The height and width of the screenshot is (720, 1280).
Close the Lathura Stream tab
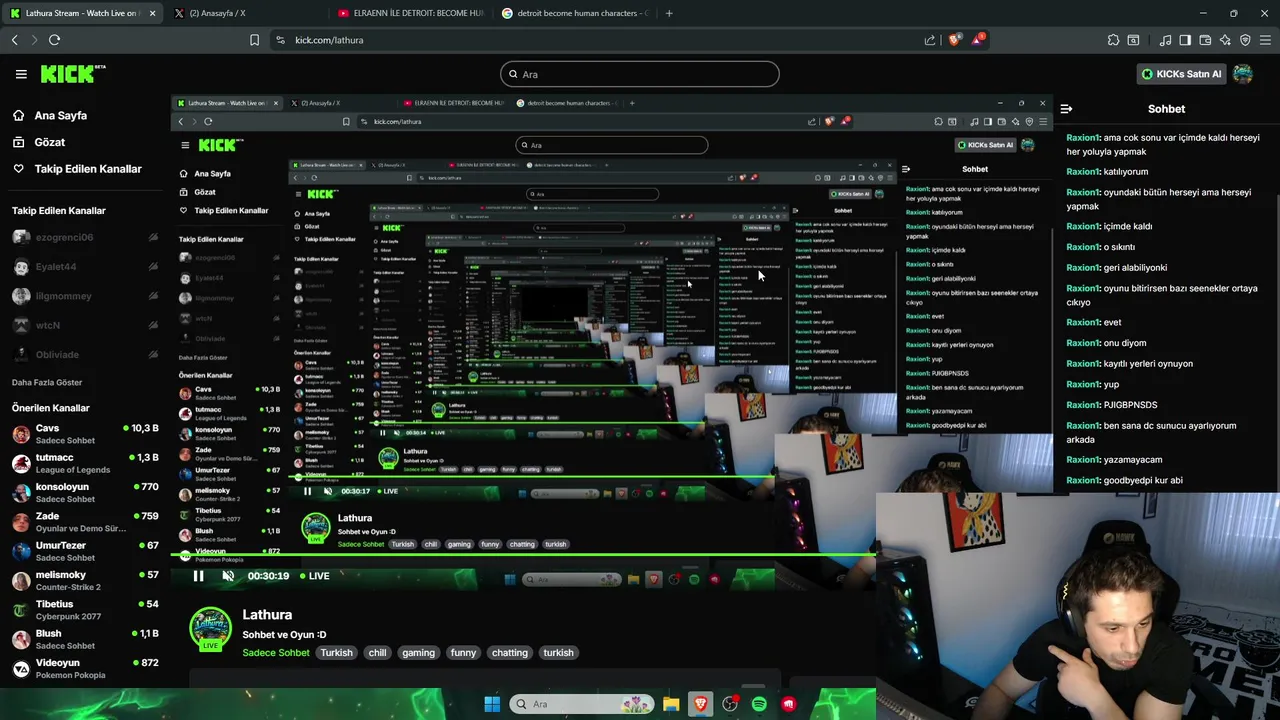pos(151,13)
